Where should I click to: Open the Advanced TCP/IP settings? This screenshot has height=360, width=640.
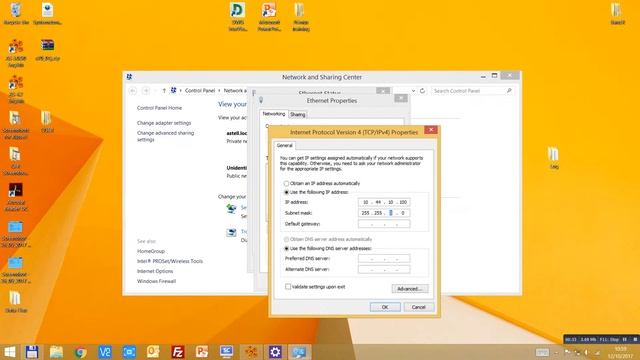point(410,289)
